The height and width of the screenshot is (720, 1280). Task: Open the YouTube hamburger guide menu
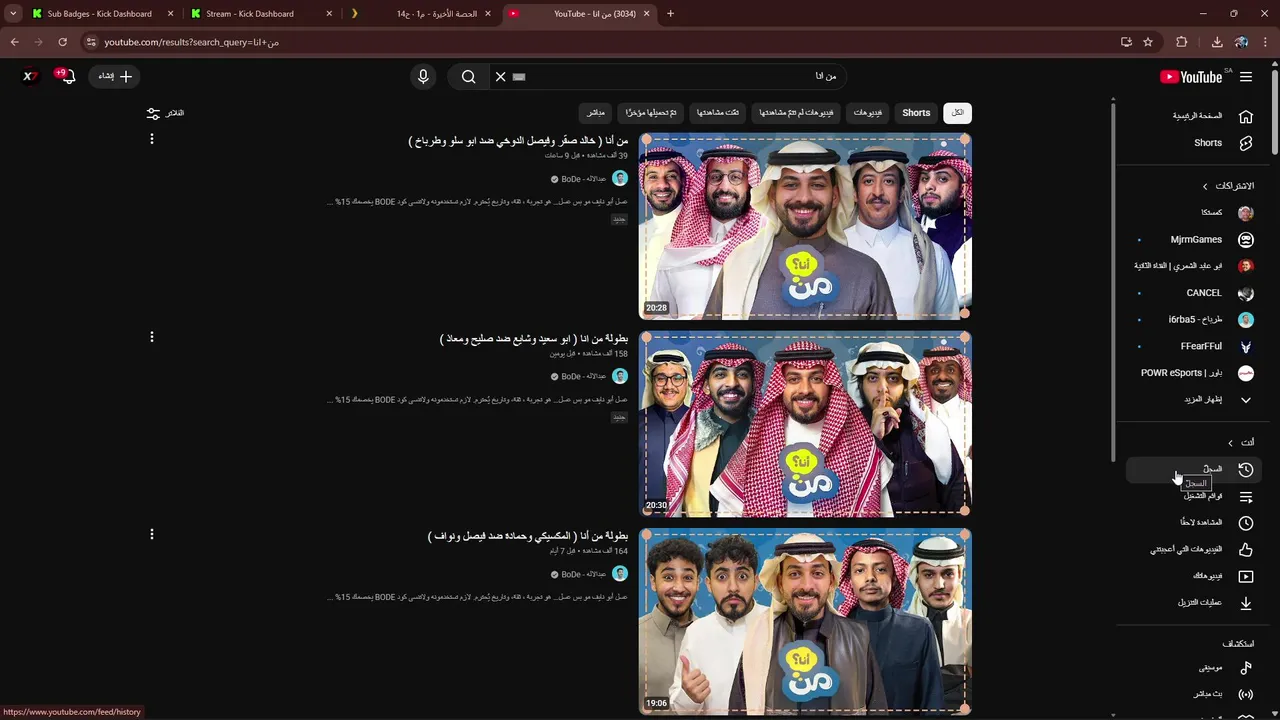(1246, 77)
